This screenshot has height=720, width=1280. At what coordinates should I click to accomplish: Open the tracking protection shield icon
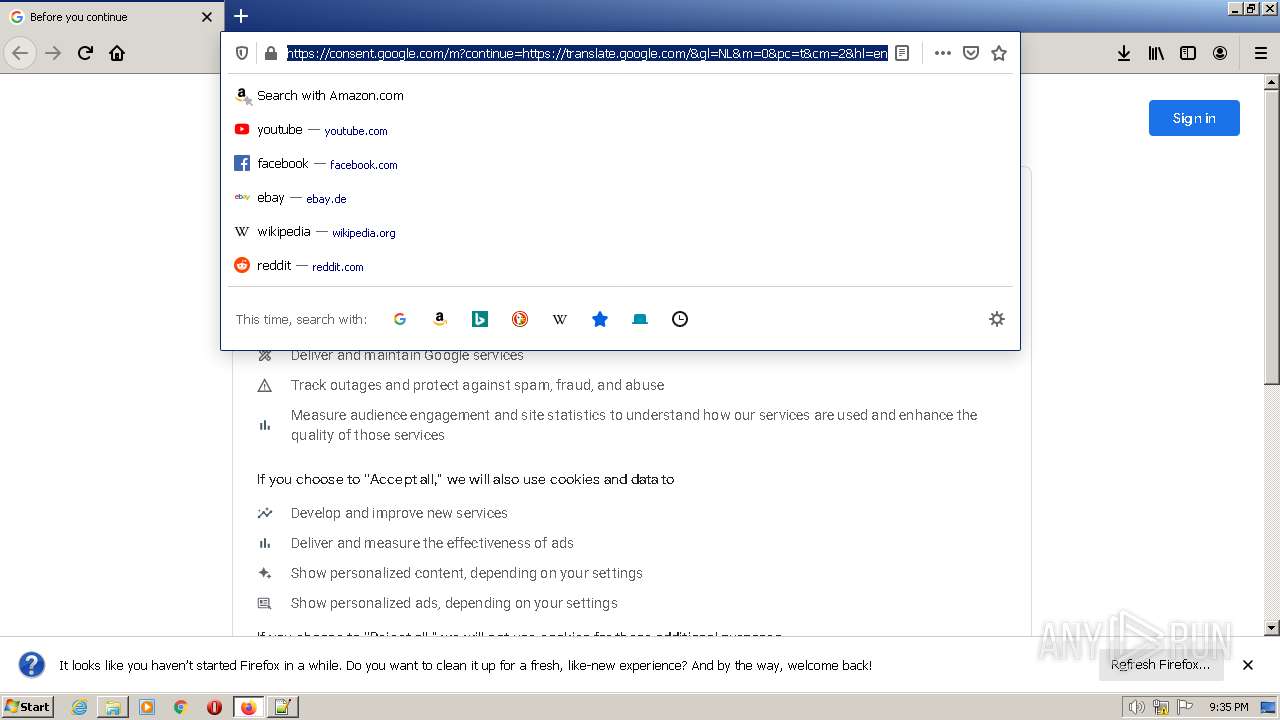(242, 53)
